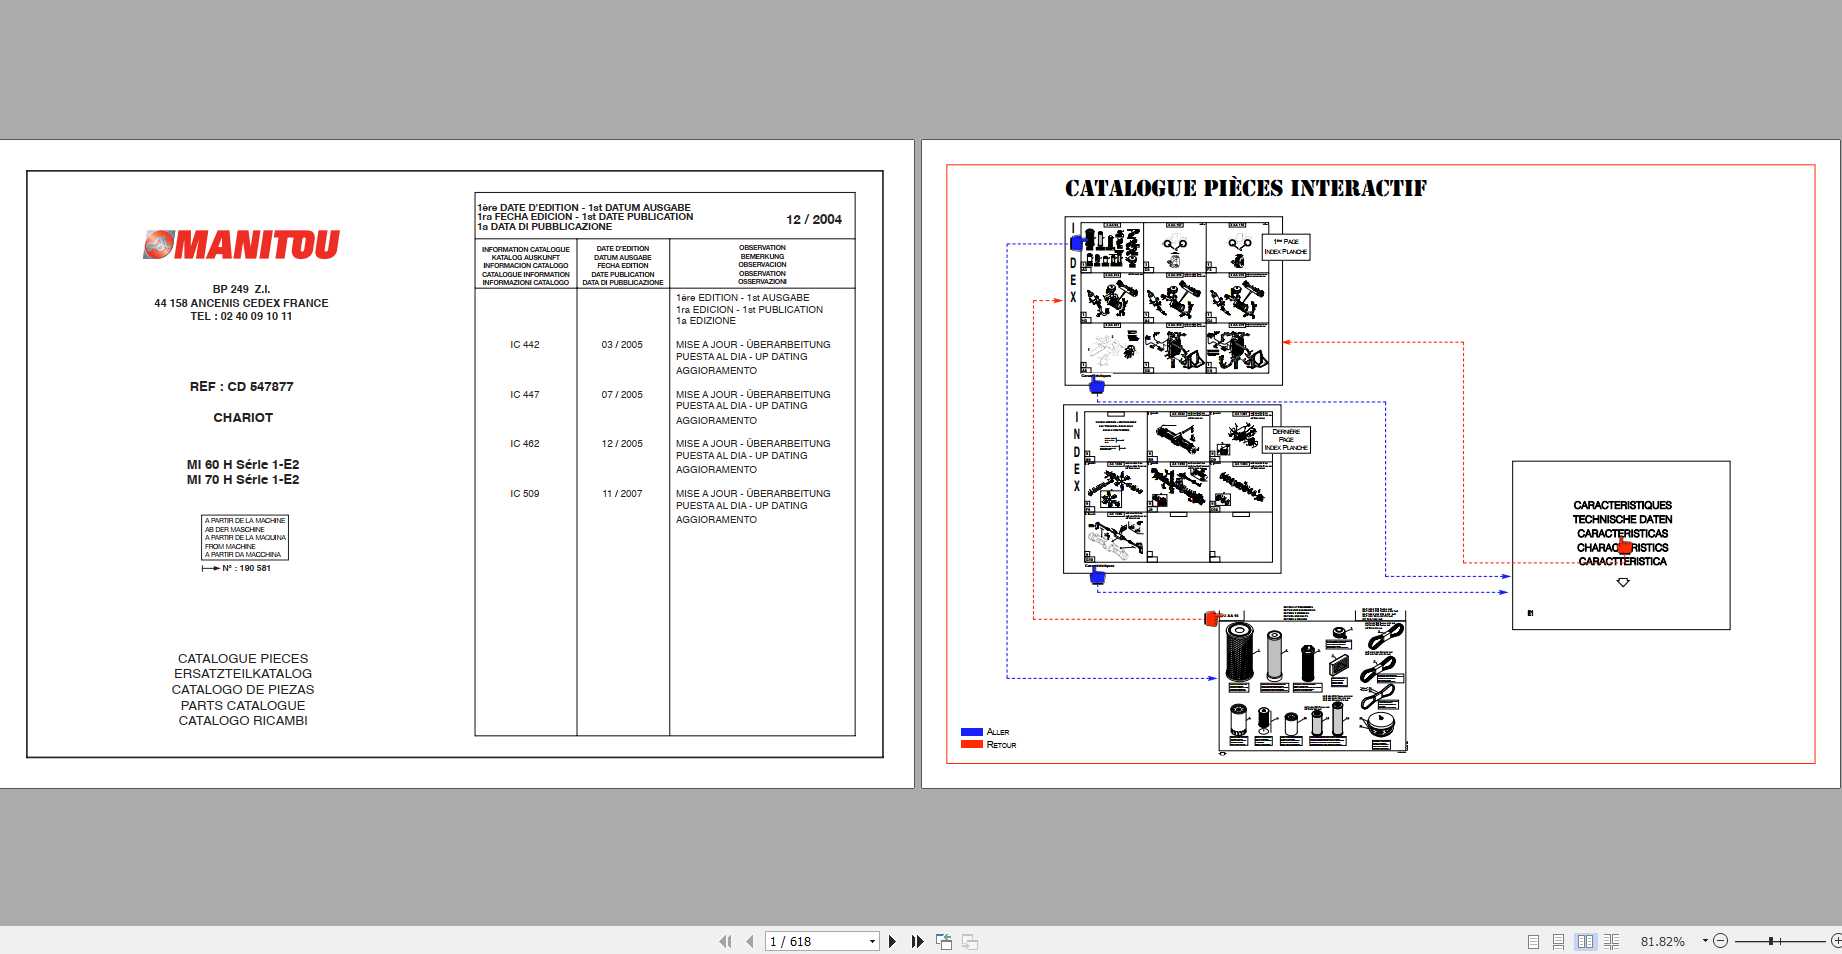Click the red Retour legend swatch
Screen dimensions: 1842x954
tap(971, 744)
